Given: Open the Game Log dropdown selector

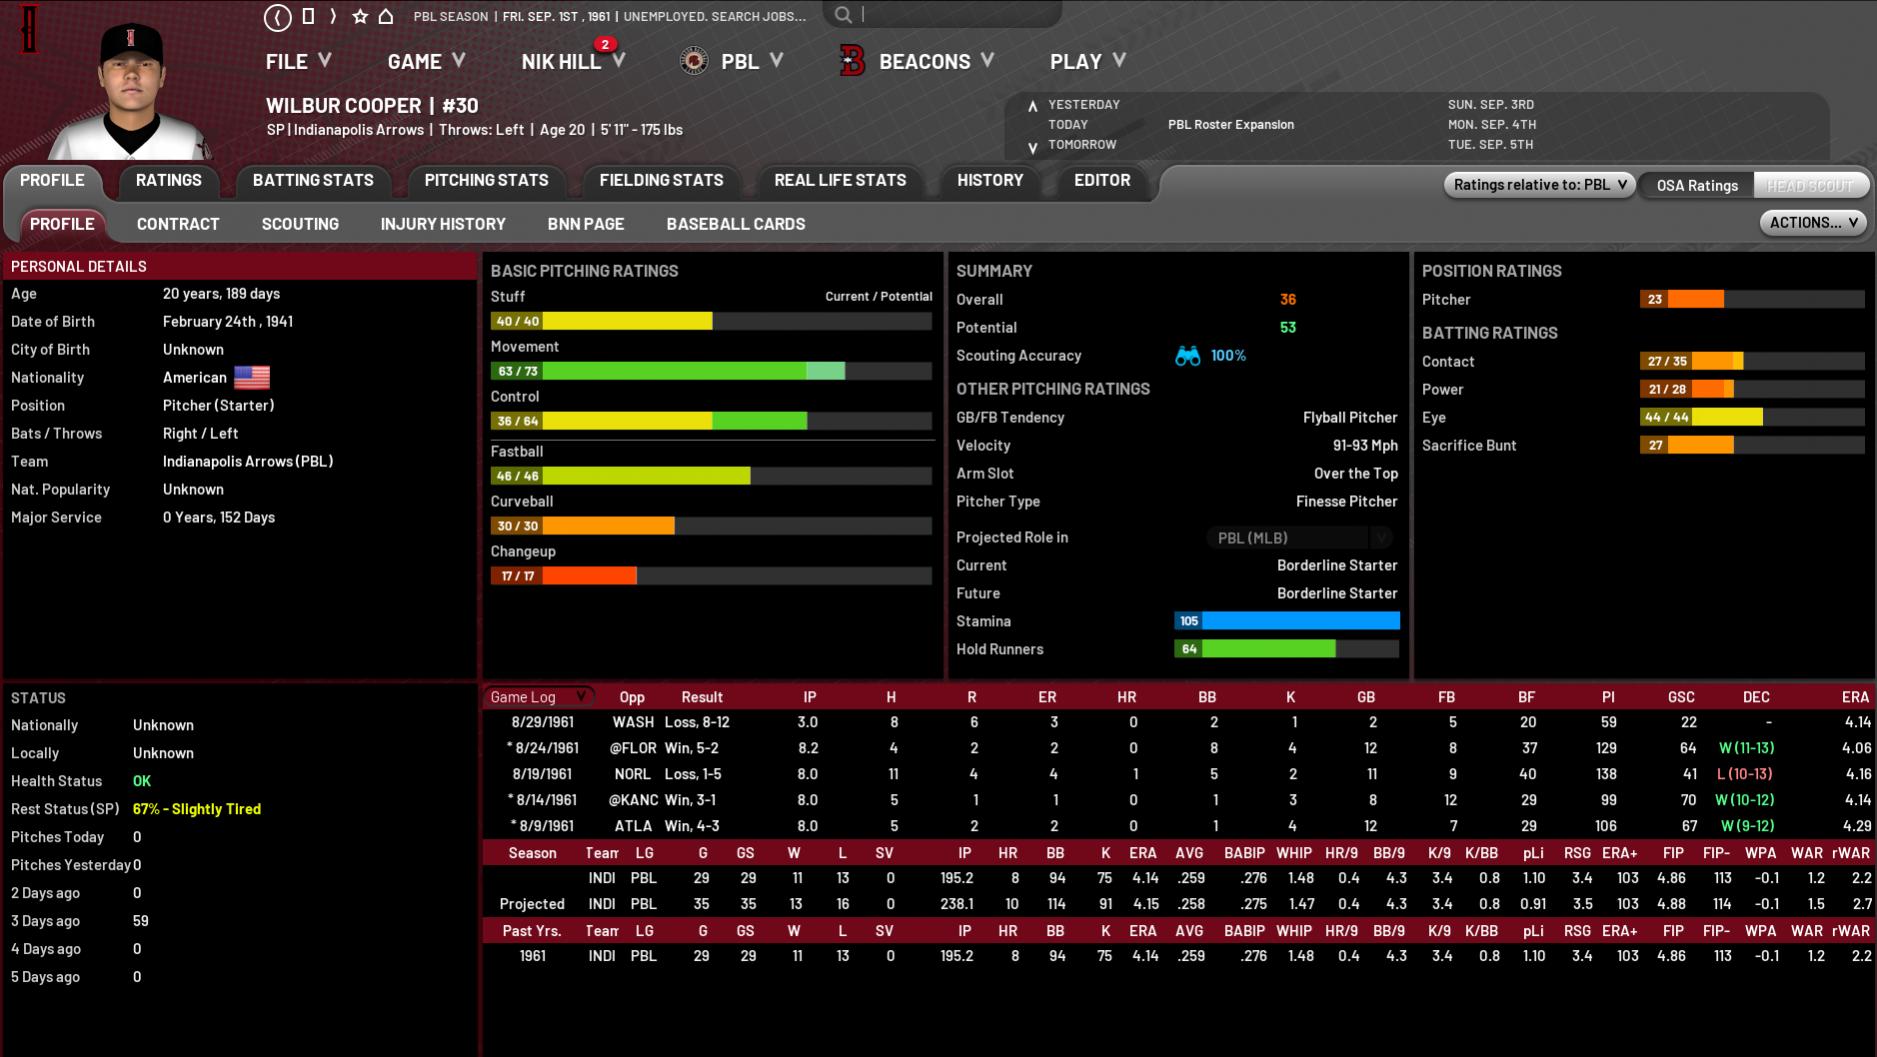Looking at the screenshot, I should (537, 697).
